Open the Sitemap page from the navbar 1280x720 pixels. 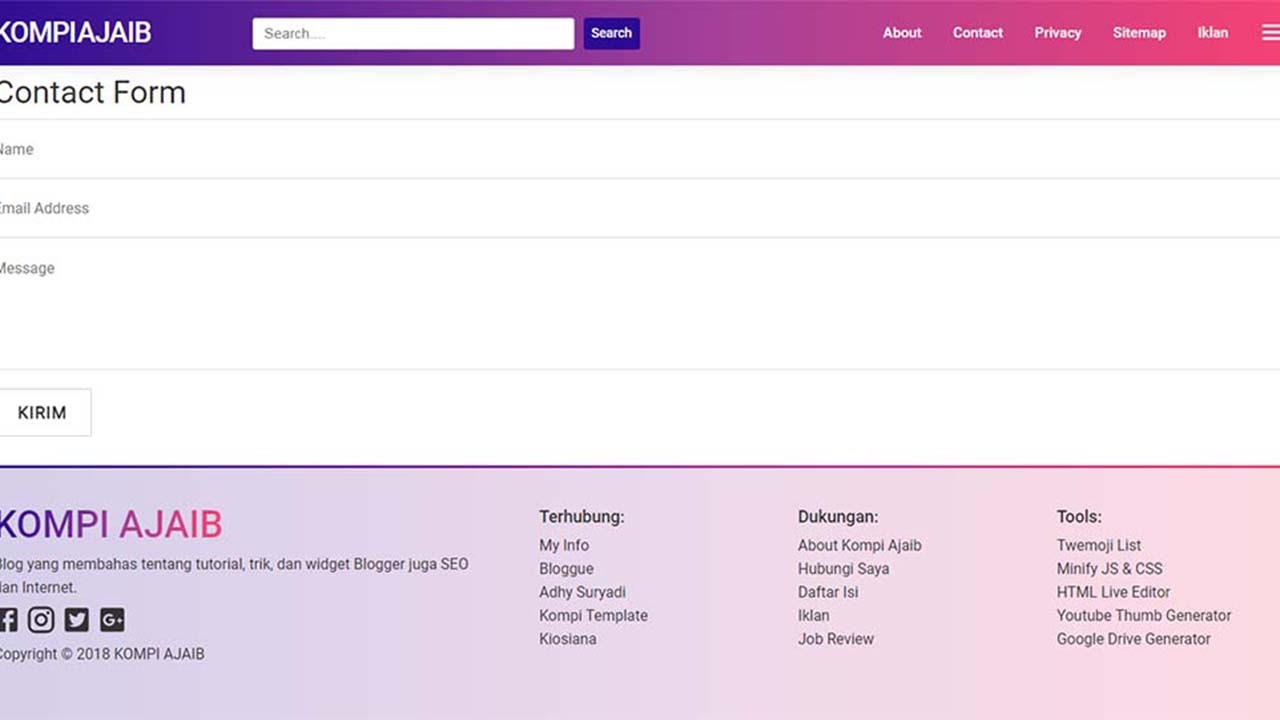tap(1139, 32)
